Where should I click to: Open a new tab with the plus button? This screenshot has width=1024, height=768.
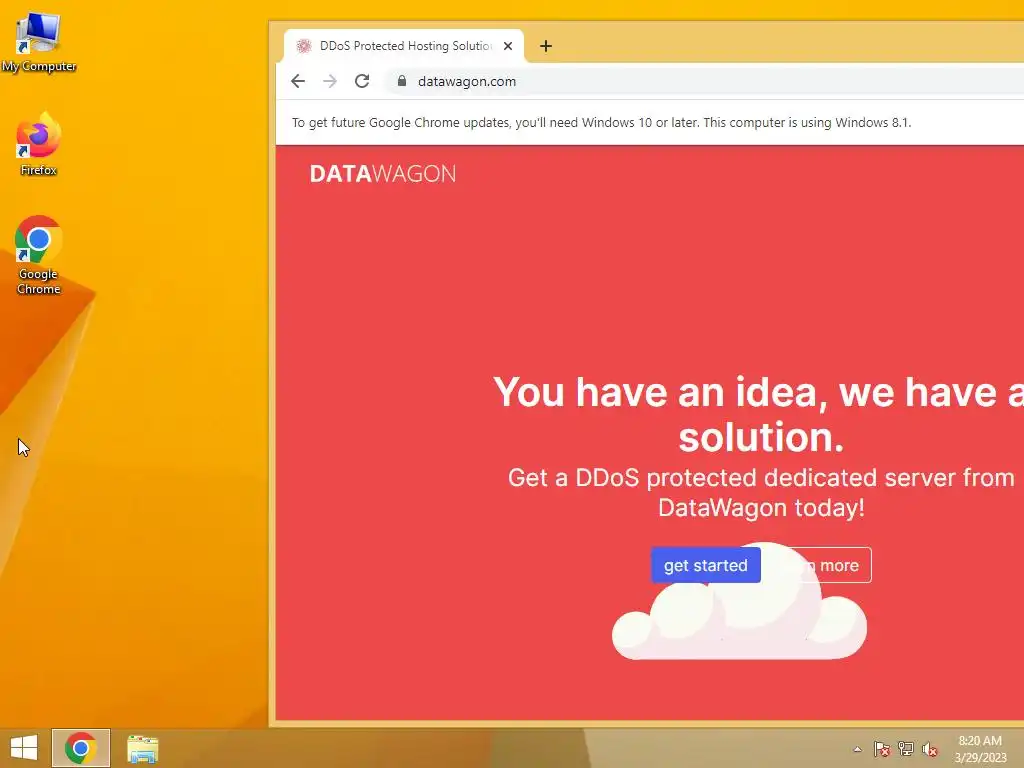[x=546, y=46]
